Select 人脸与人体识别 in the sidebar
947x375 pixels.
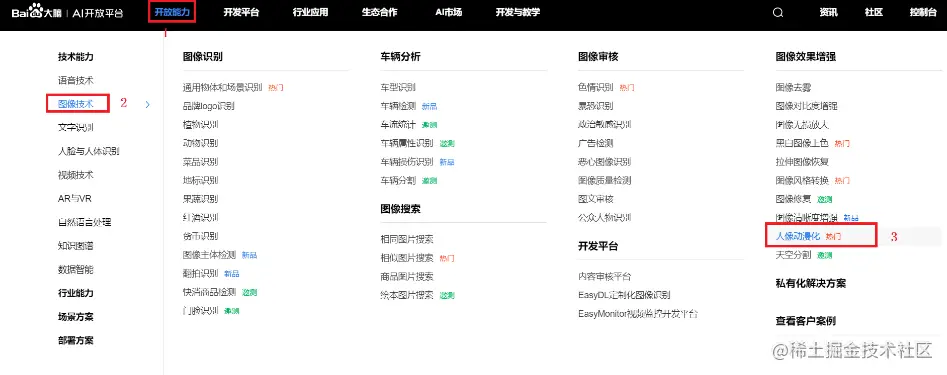[88, 151]
